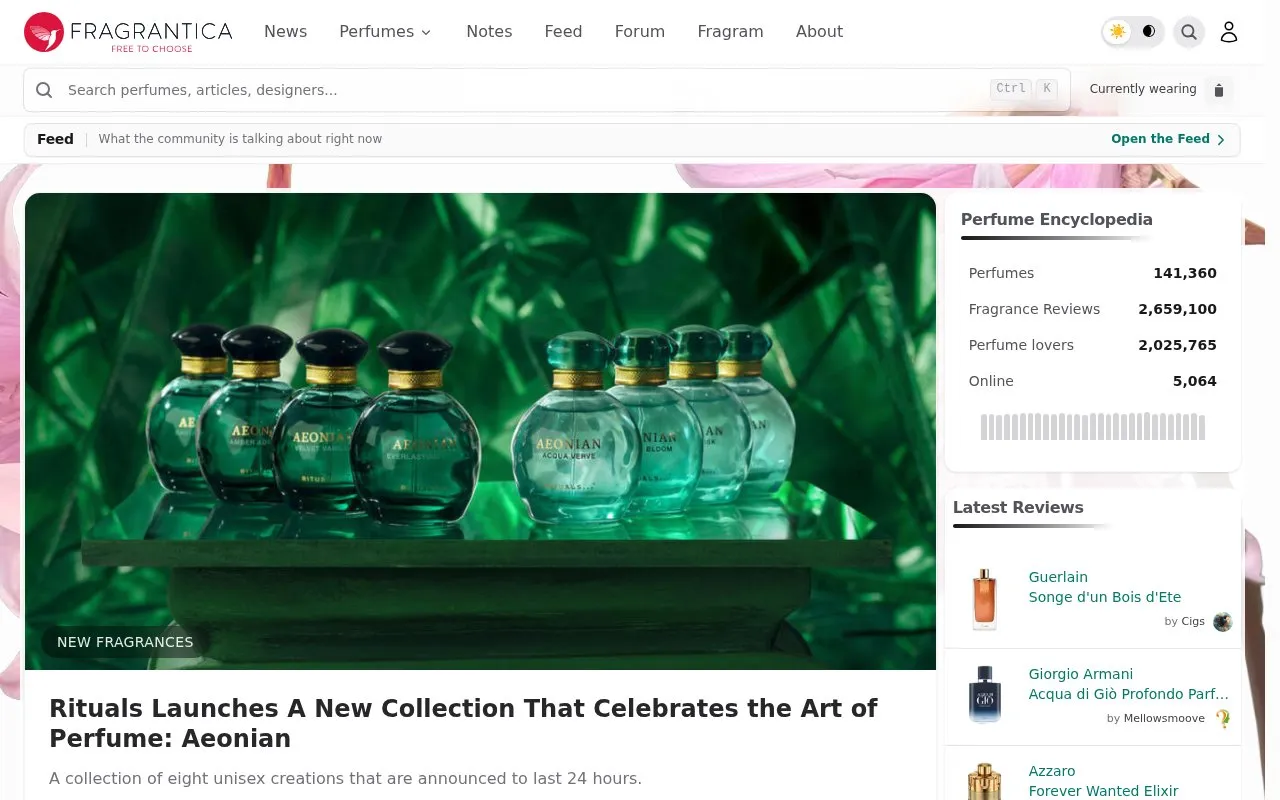This screenshot has width=1280, height=800.
Task: Click Fragrance Reviews count 2,659,100
Action: click(x=1177, y=309)
